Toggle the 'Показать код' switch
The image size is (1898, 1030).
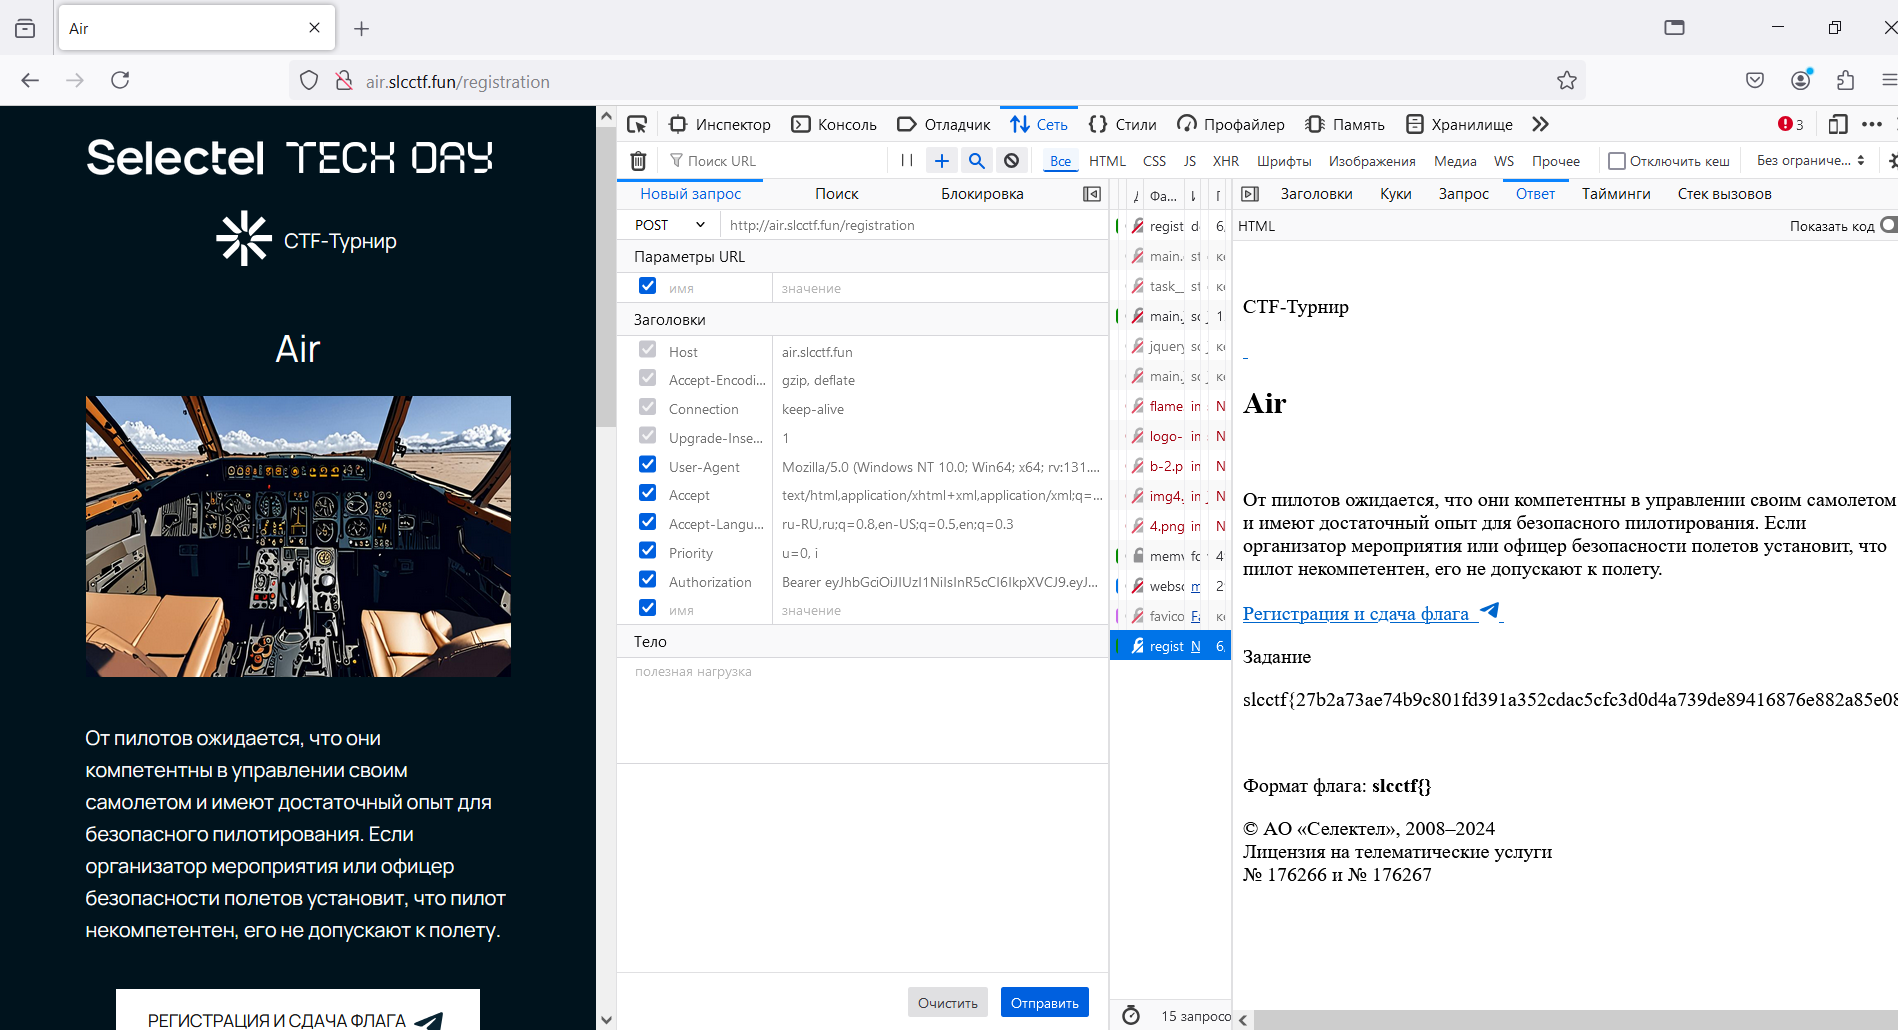coord(1887,225)
